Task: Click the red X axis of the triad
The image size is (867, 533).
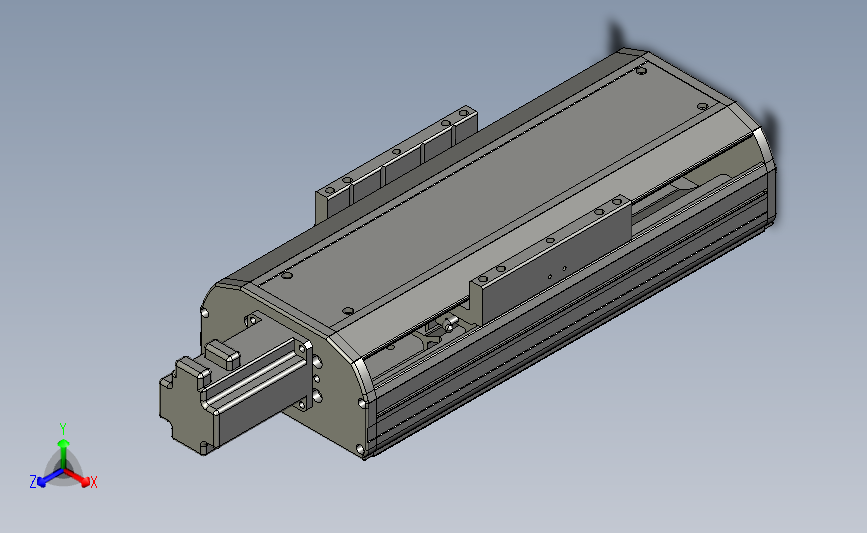Action: (78, 477)
